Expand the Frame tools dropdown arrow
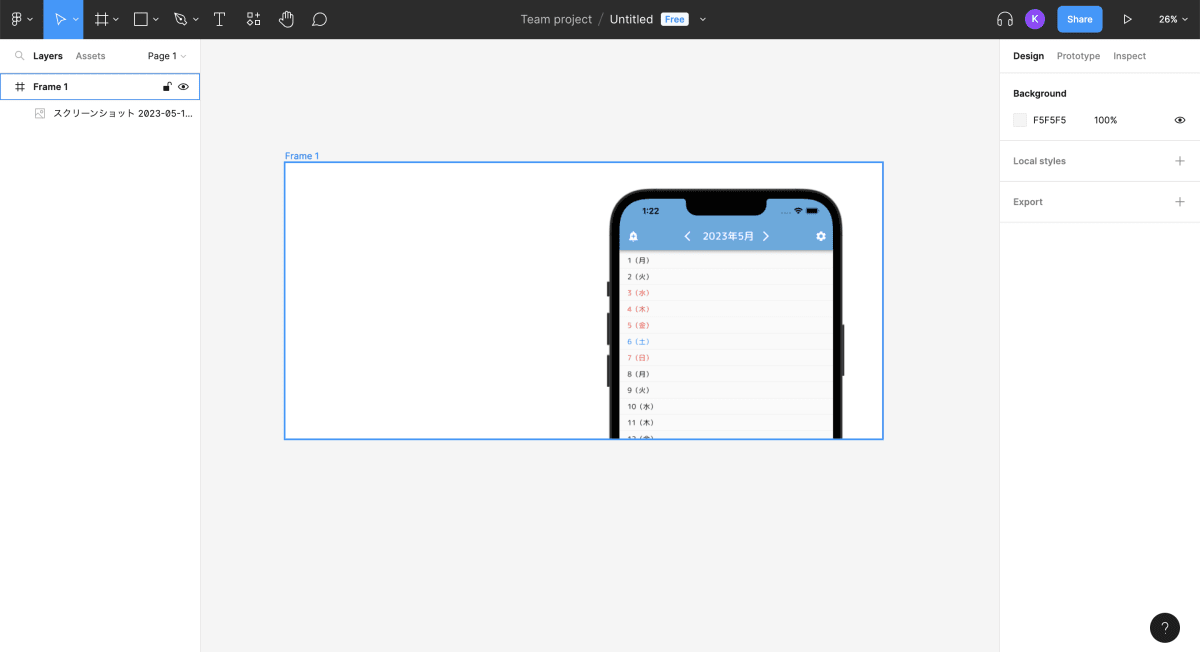 pyautogui.click(x=116, y=19)
